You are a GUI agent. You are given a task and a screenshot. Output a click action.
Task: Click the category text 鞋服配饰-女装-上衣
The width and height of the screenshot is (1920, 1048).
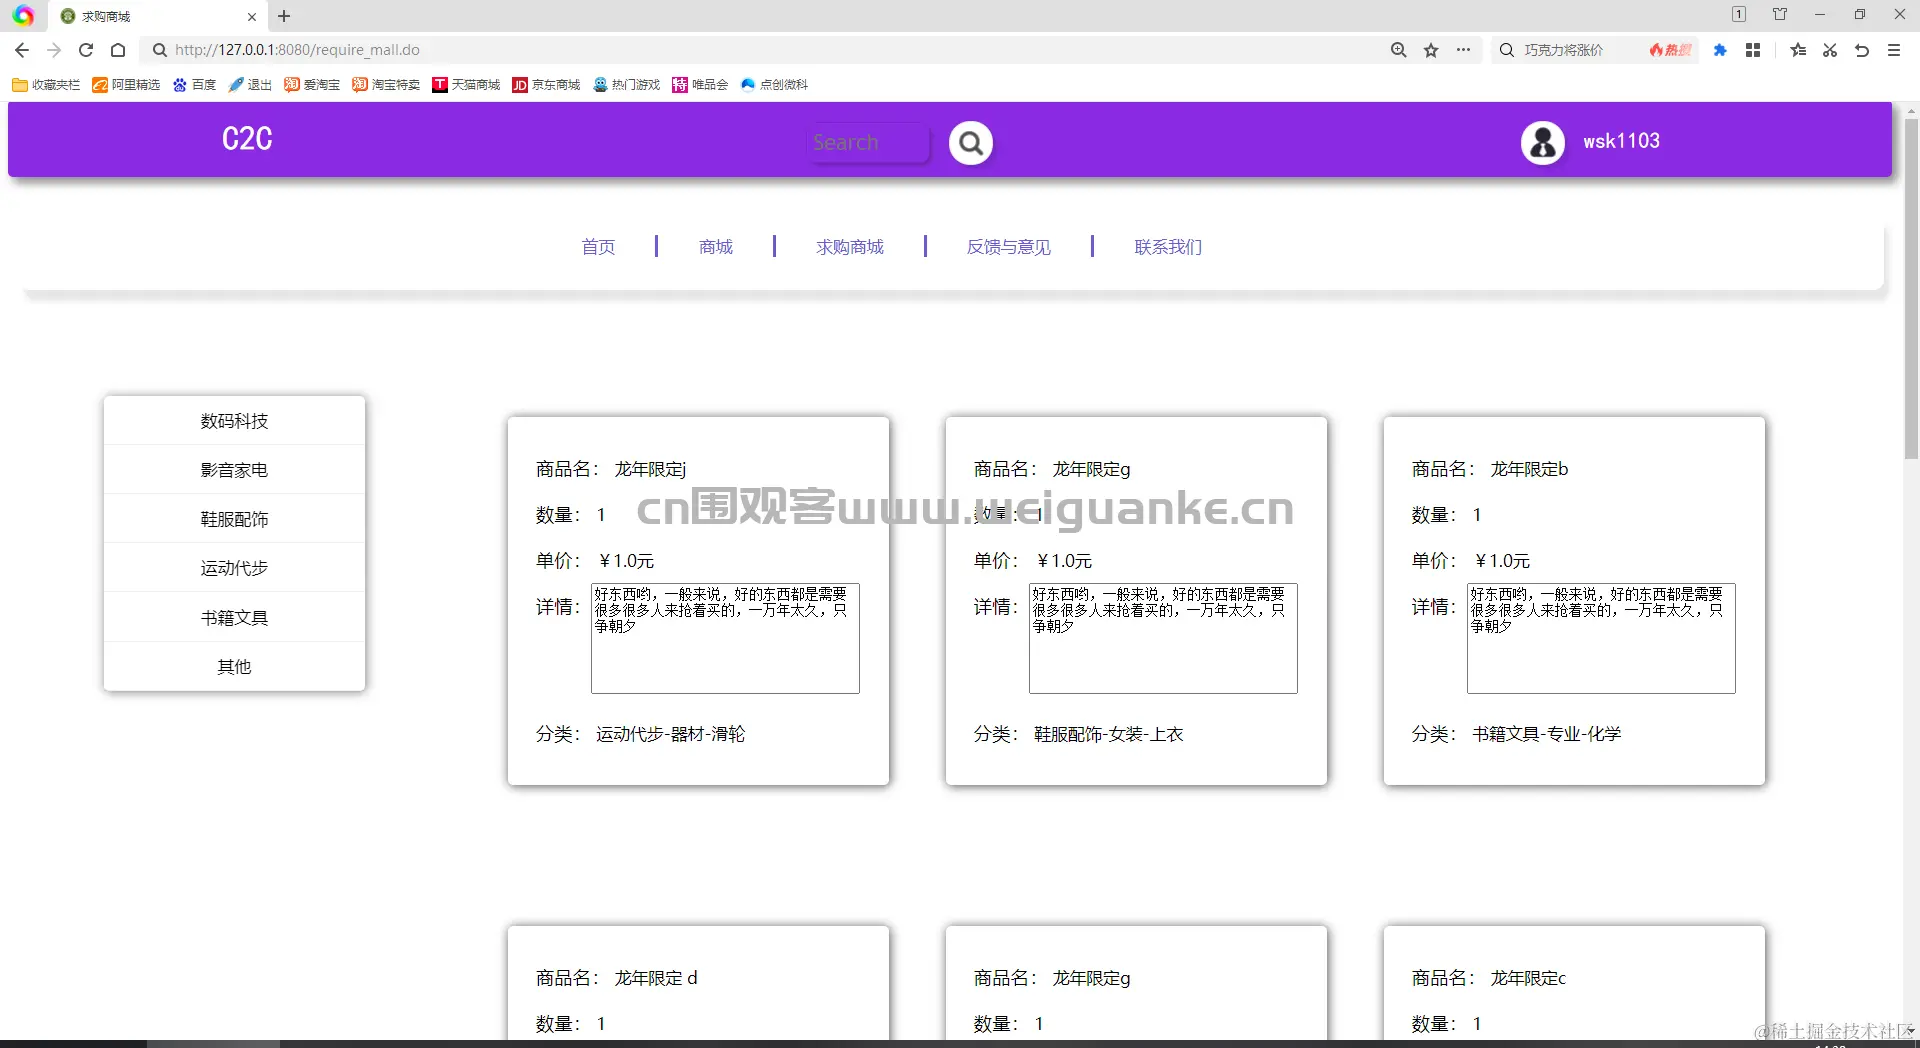click(1109, 734)
